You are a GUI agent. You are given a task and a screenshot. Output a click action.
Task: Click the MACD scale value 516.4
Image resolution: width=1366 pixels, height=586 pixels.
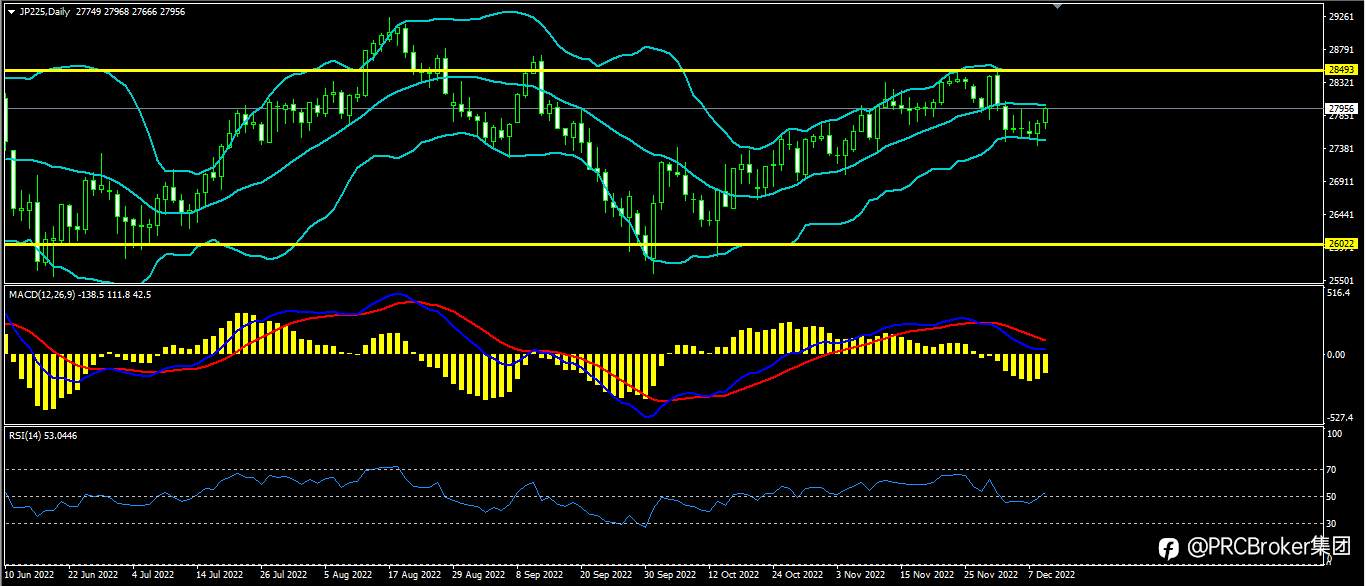tap(1338, 293)
